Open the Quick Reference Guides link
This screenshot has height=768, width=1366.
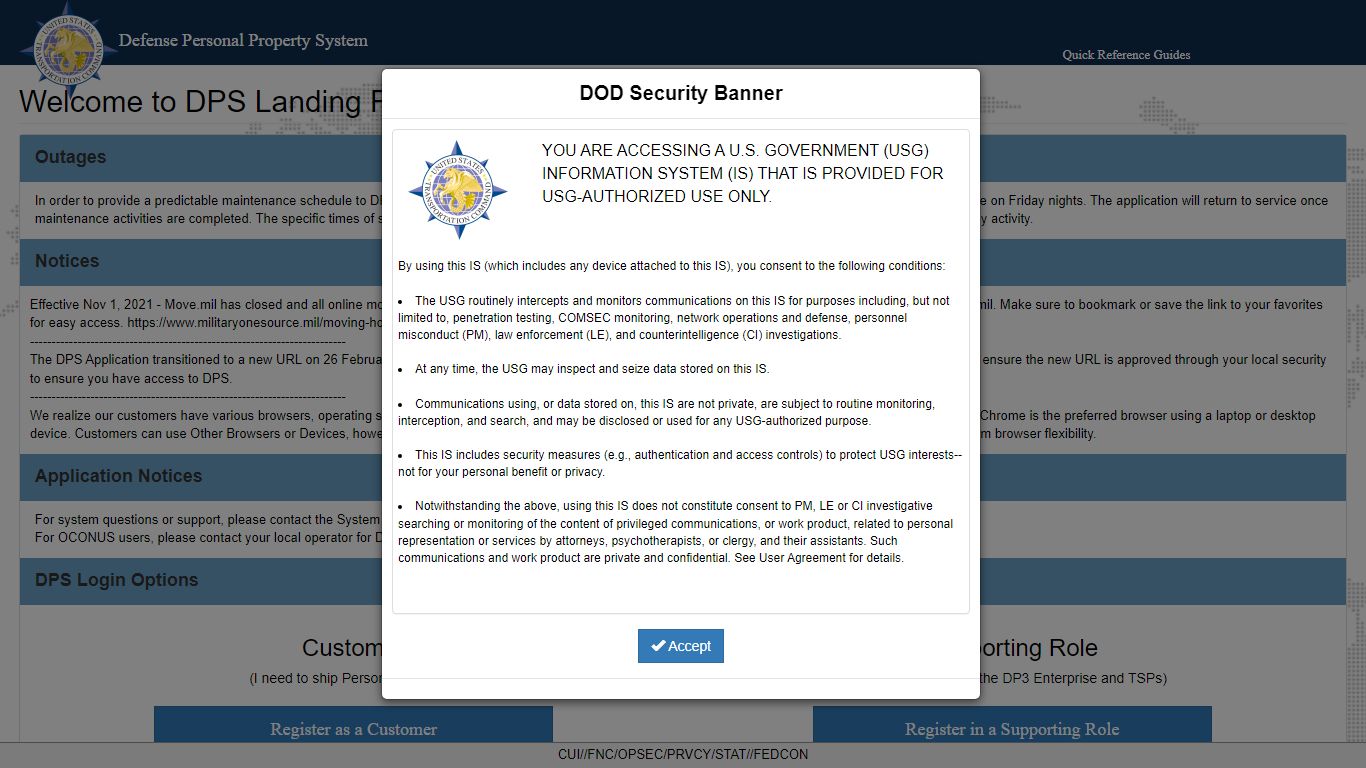pos(1126,55)
